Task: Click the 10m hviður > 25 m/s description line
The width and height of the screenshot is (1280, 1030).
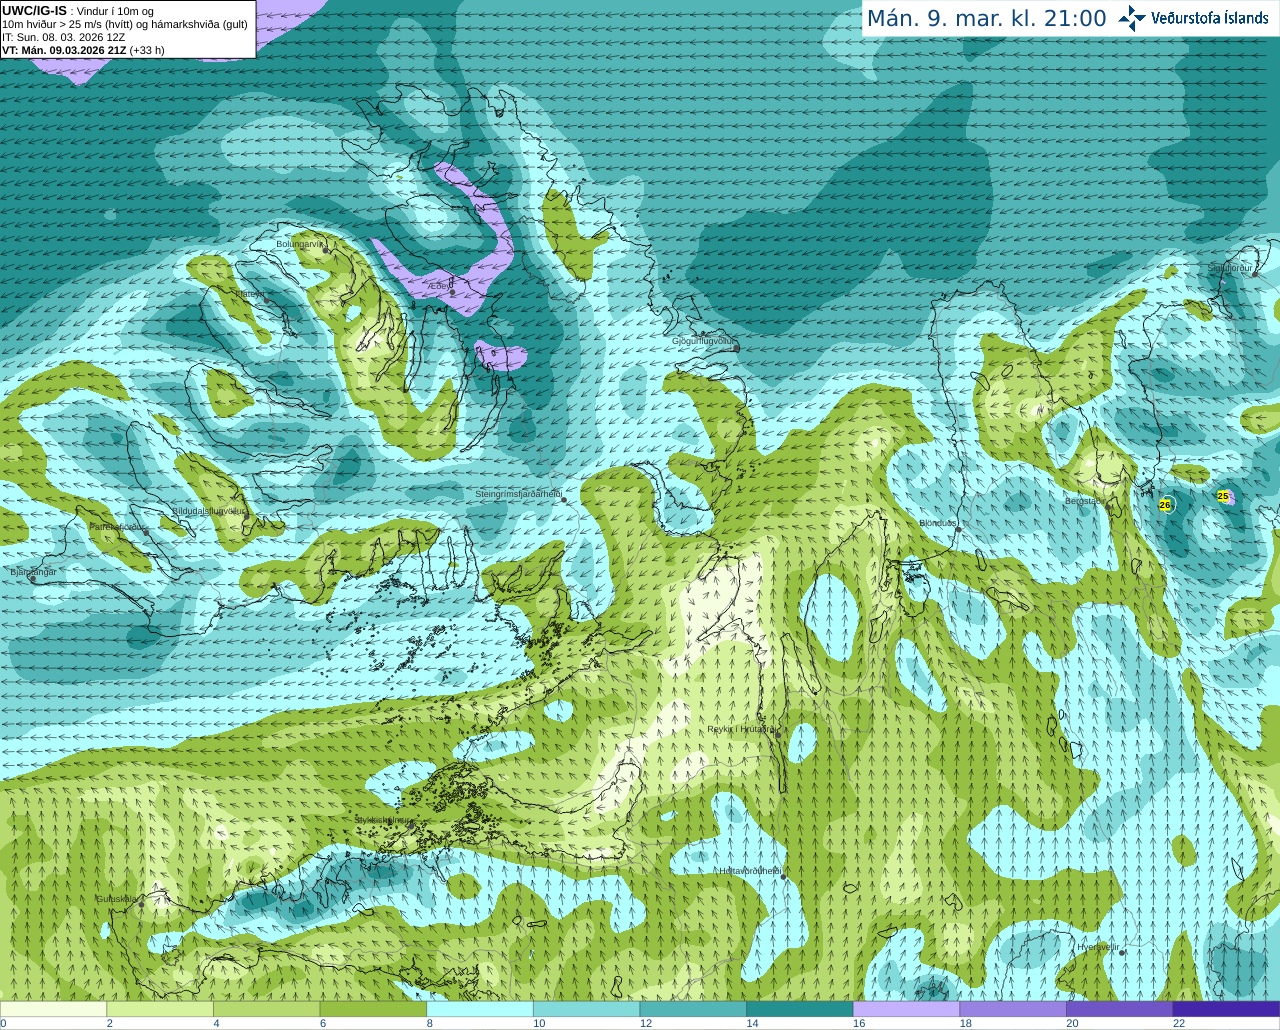Action: 125,24
